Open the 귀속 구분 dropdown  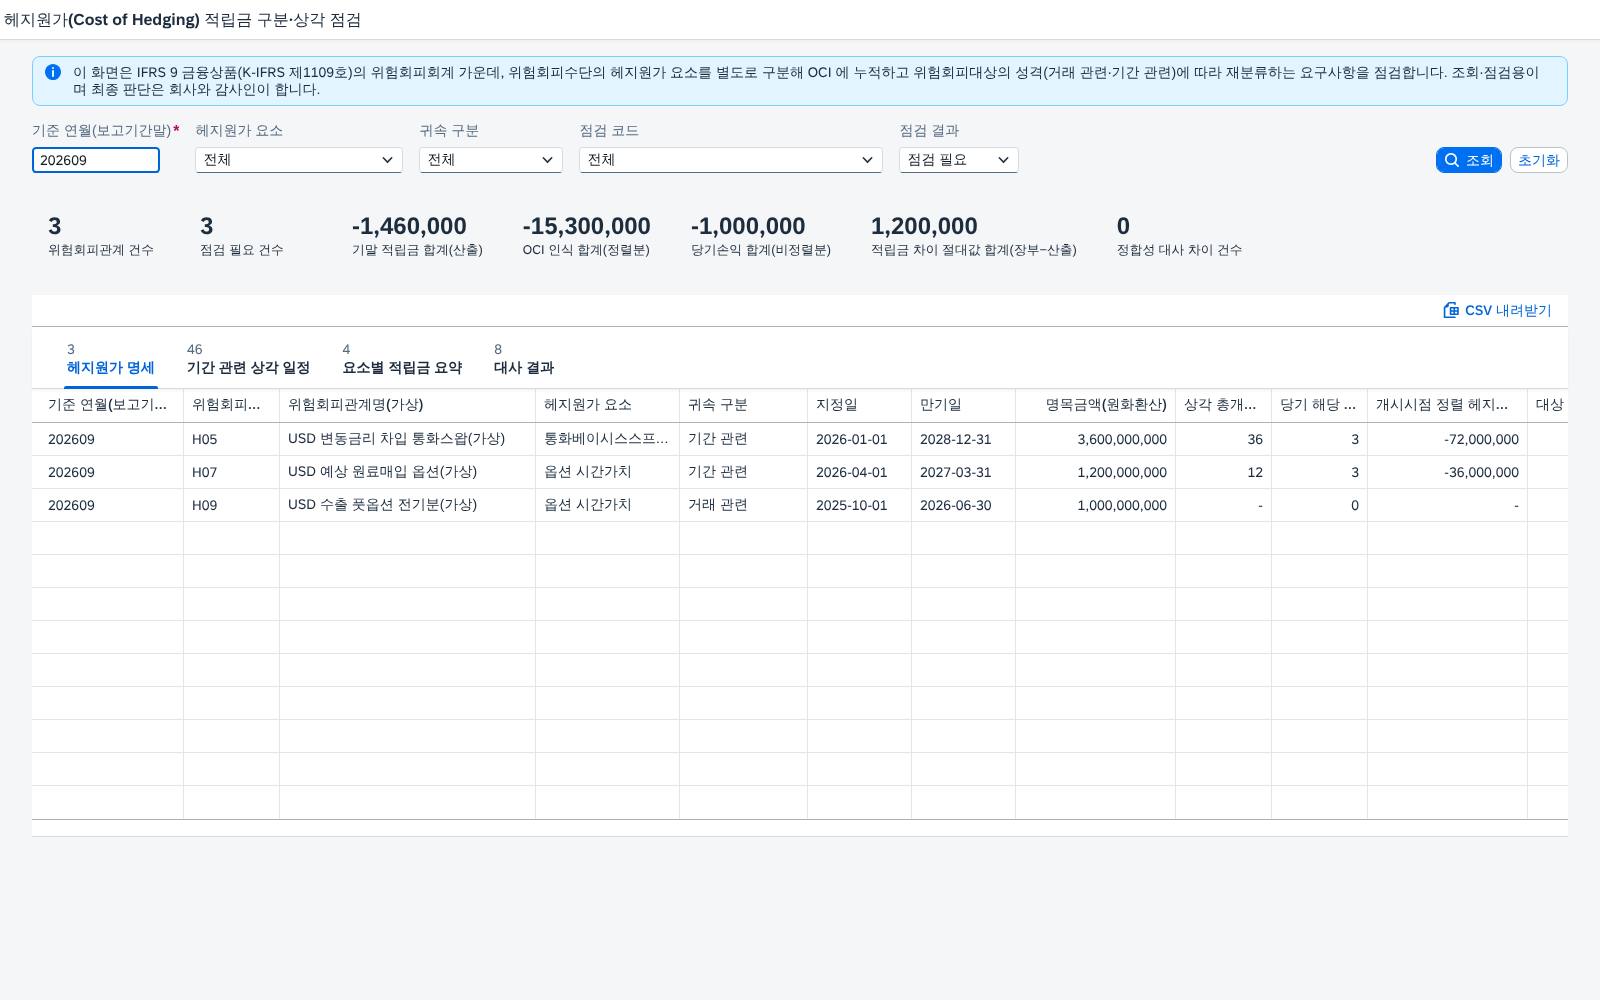pos(491,160)
